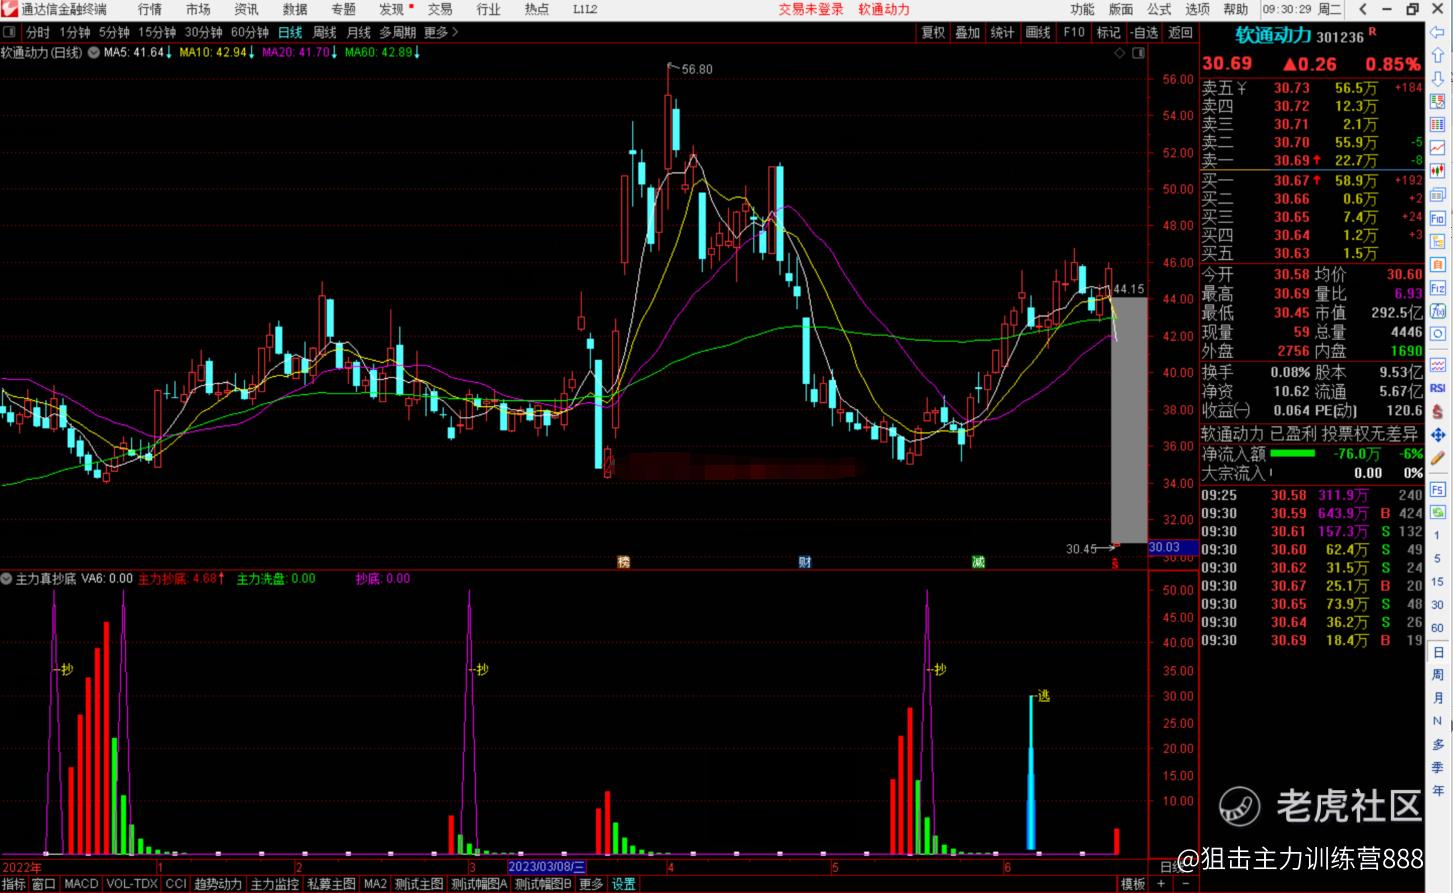Click the stacked windows icon in right sidebar
1453x893 pixels.
1438,195
